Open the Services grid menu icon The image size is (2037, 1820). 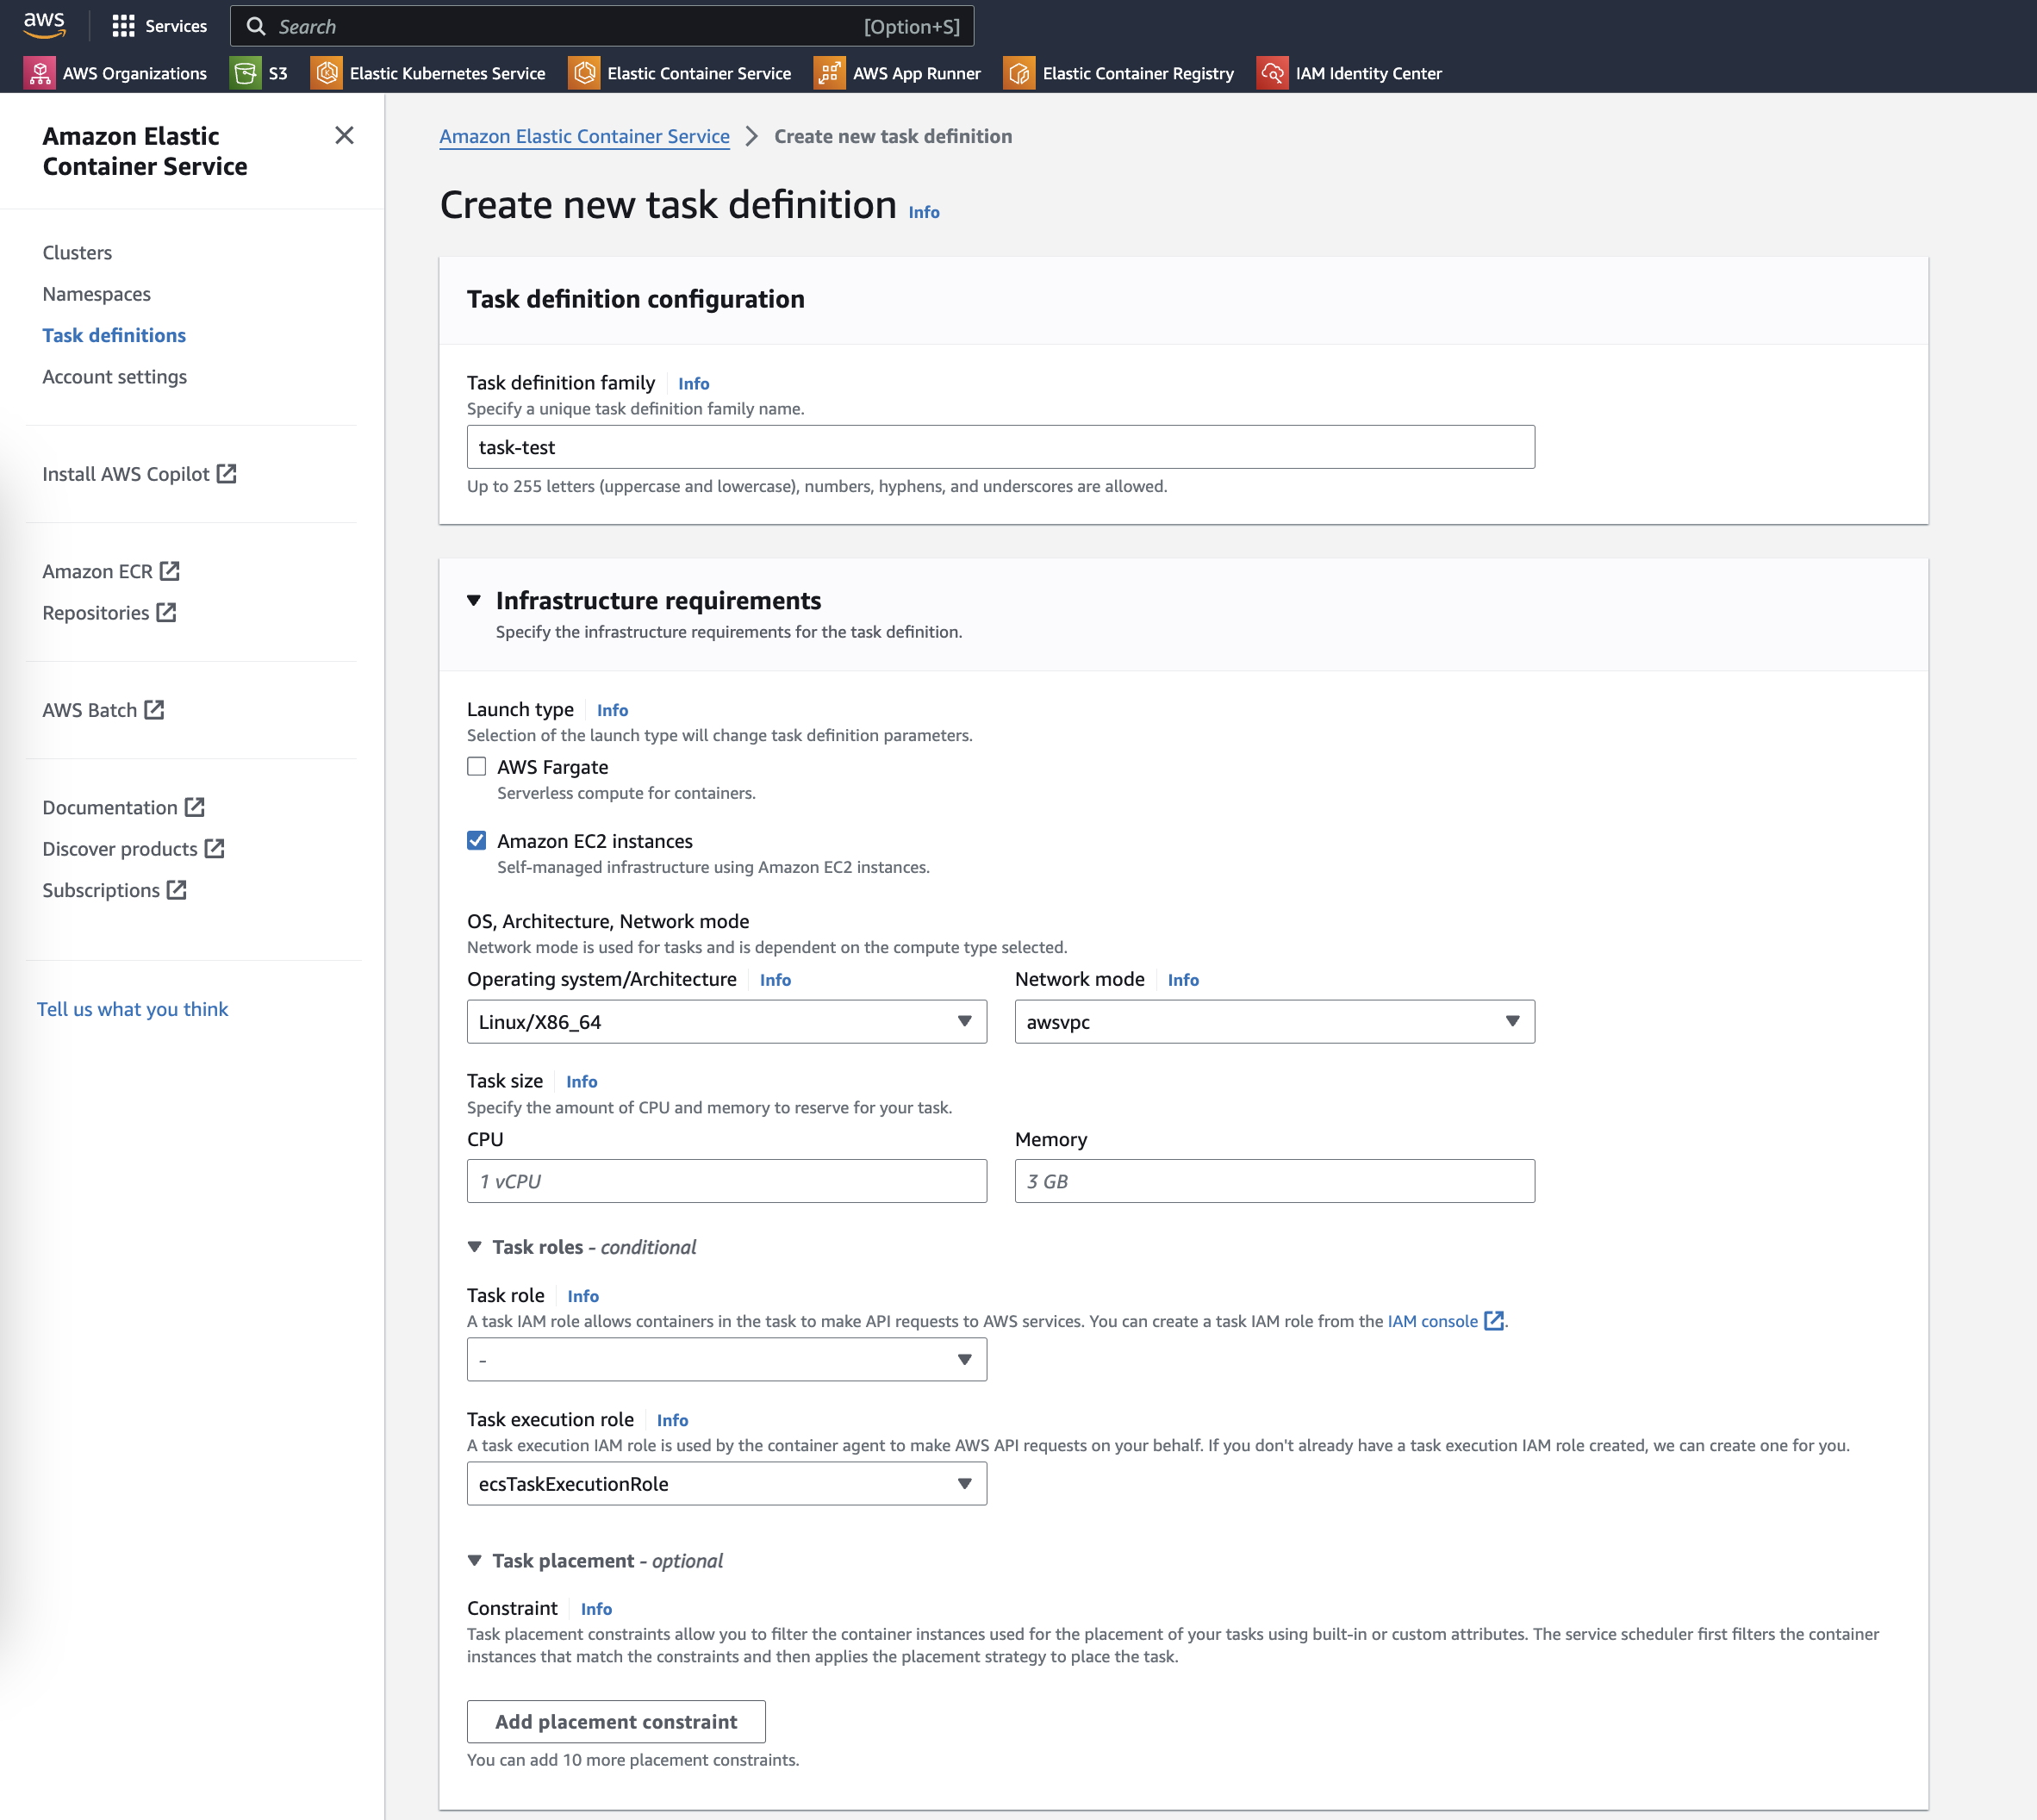[x=123, y=26]
